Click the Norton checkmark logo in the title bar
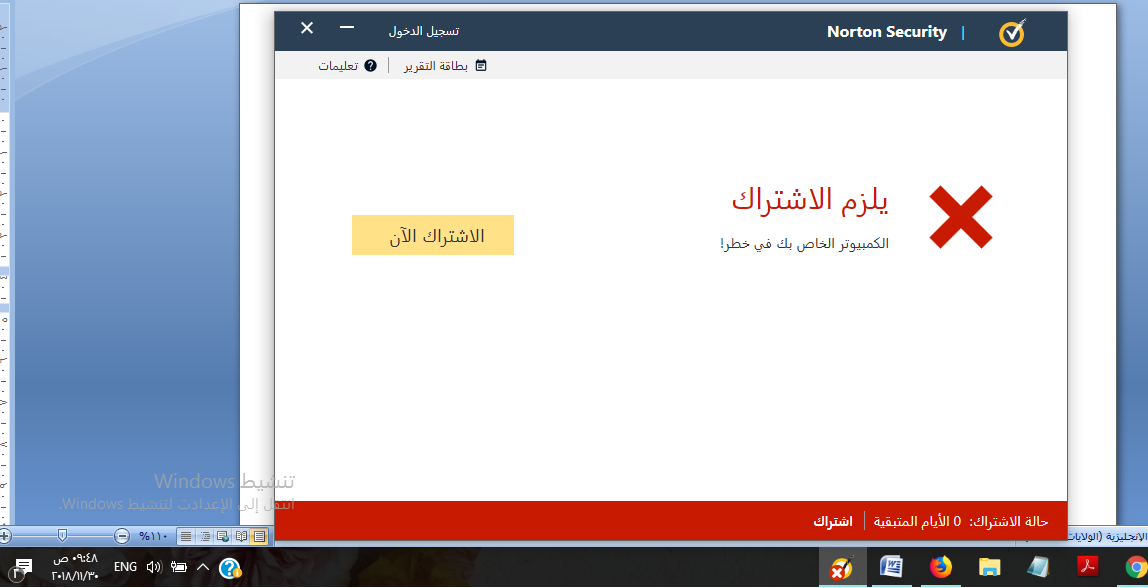Screen dimensions: 1148x588 click(x=1013, y=32)
